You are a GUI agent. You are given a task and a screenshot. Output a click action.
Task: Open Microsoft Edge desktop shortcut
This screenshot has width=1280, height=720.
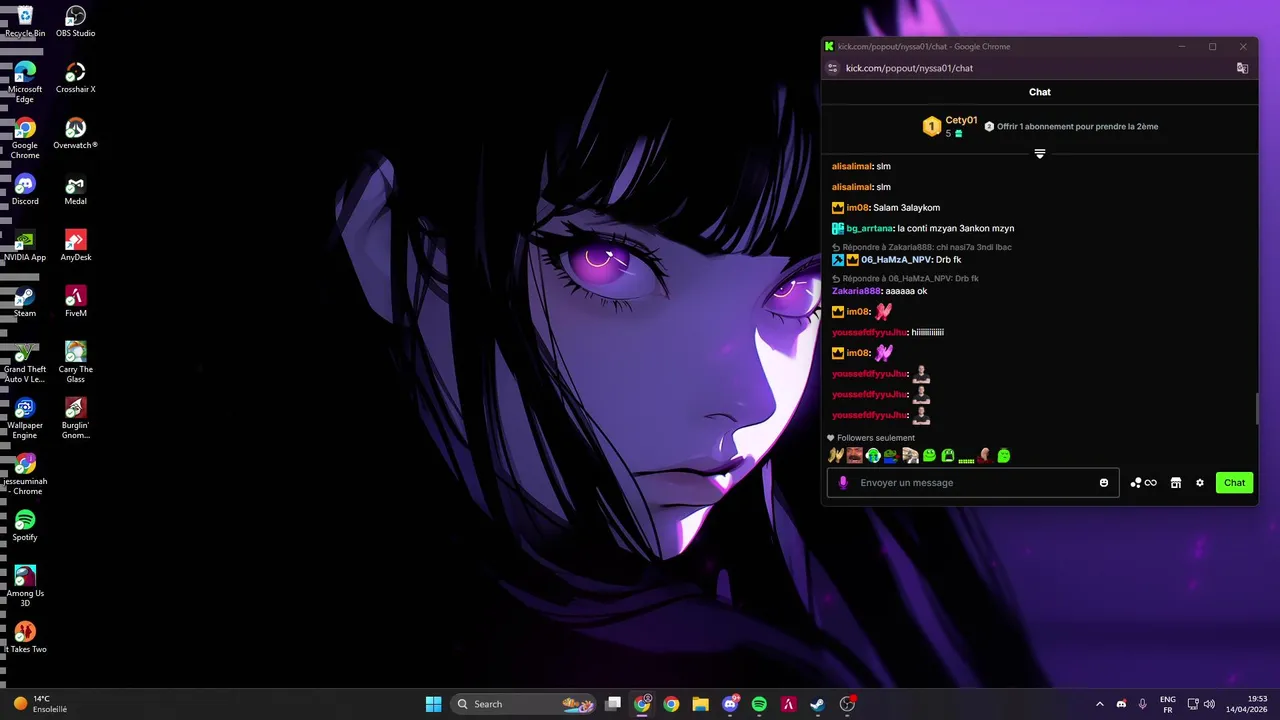coord(25,83)
